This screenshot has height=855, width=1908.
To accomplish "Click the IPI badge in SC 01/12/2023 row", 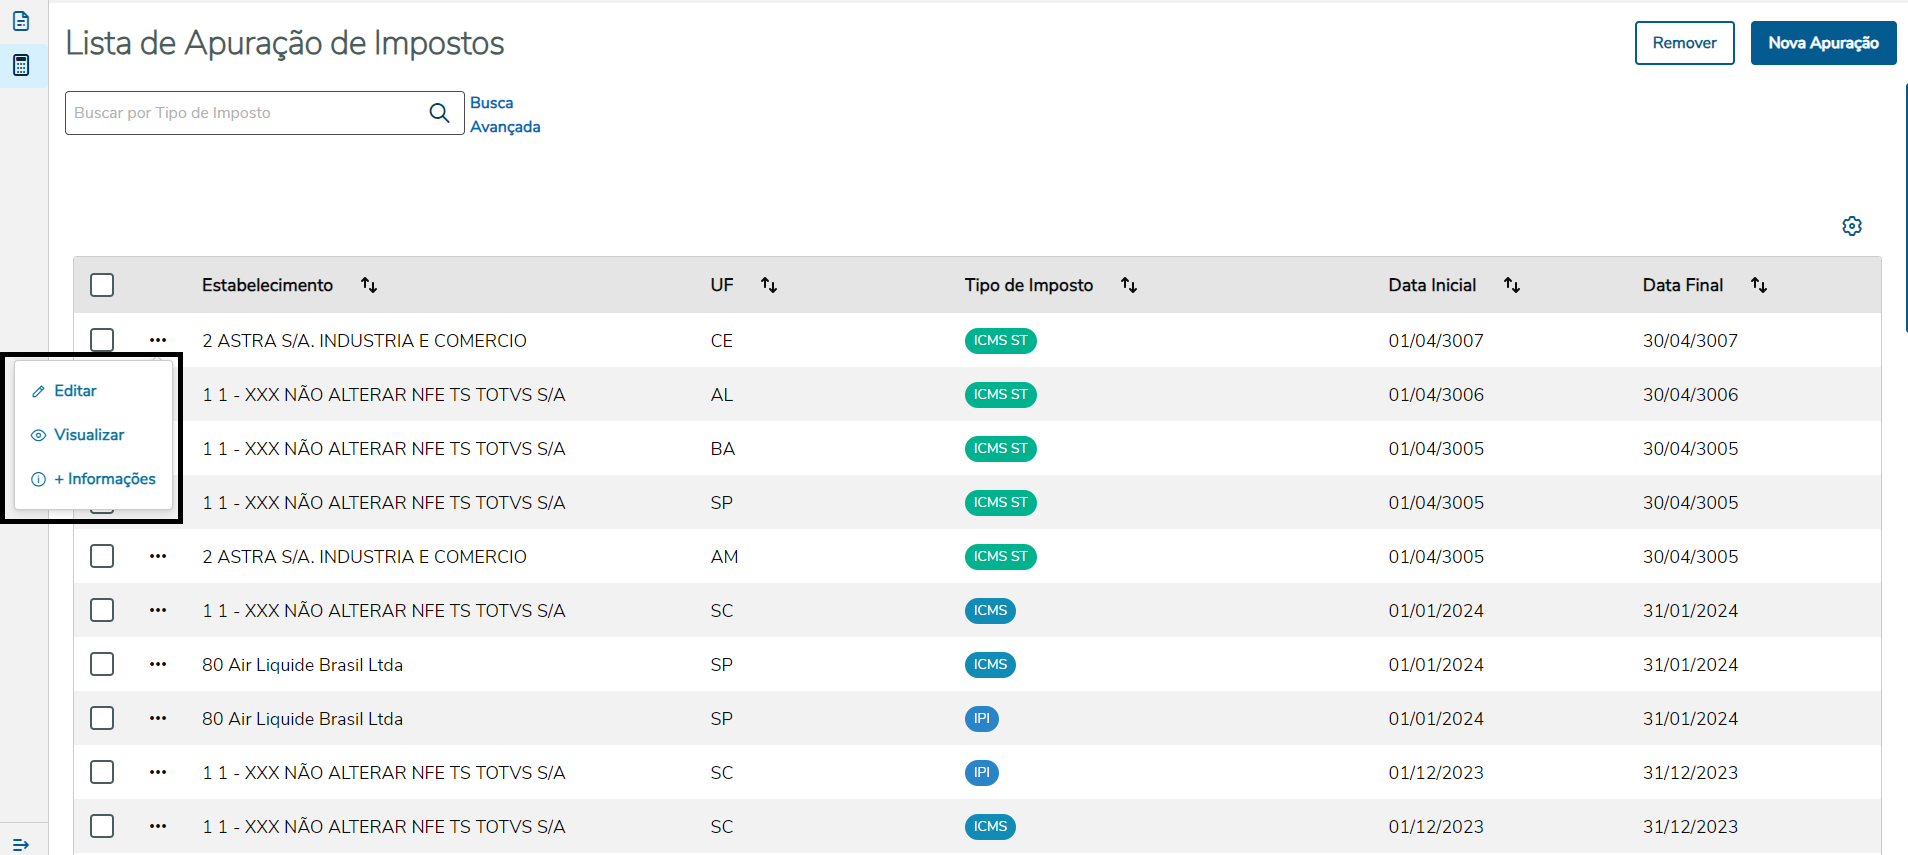I will click(982, 773).
